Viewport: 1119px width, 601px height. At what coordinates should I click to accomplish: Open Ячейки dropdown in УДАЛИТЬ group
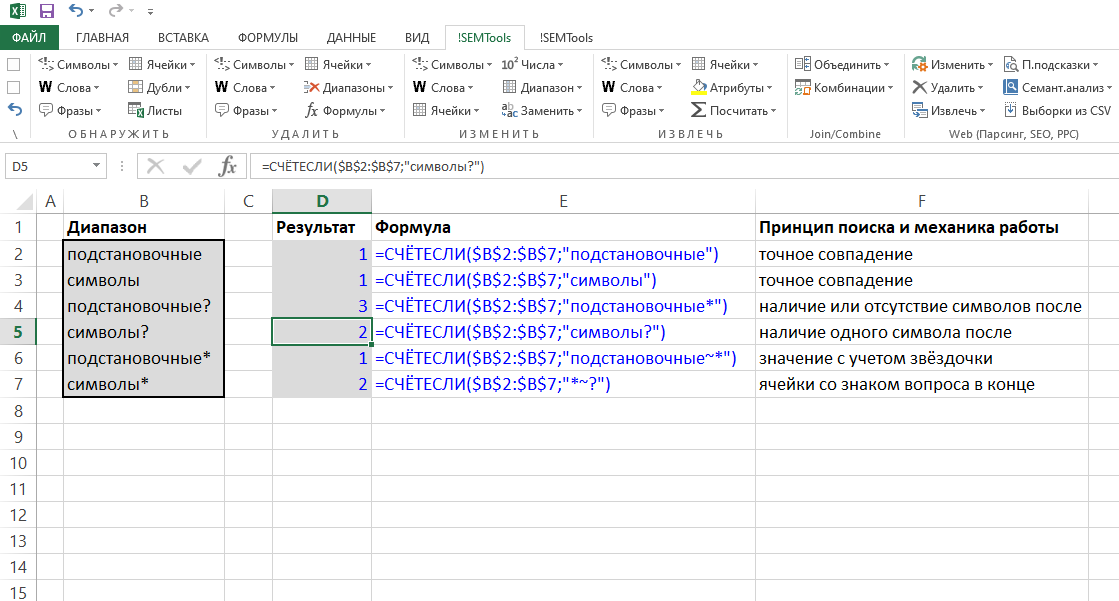pos(338,64)
